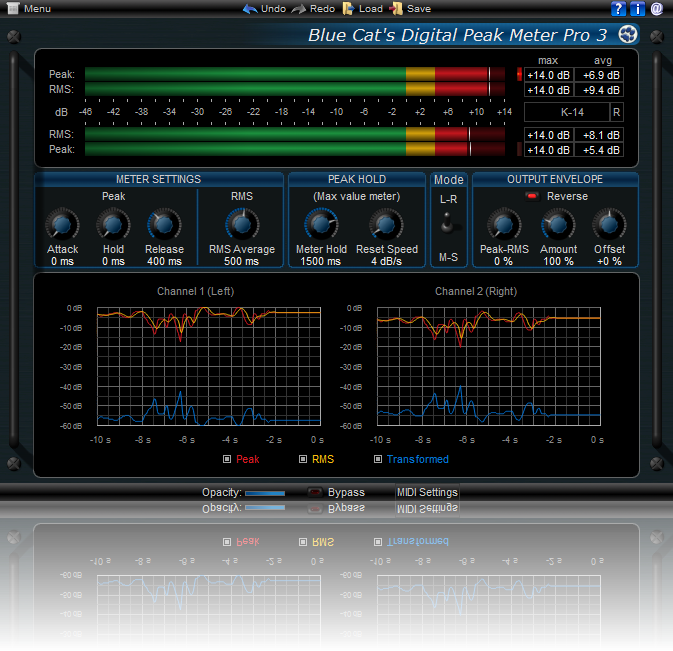This screenshot has height=651, width=673.
Task: Click the Opacity slider
Action: pyautogui.click(x=265, y=493)
